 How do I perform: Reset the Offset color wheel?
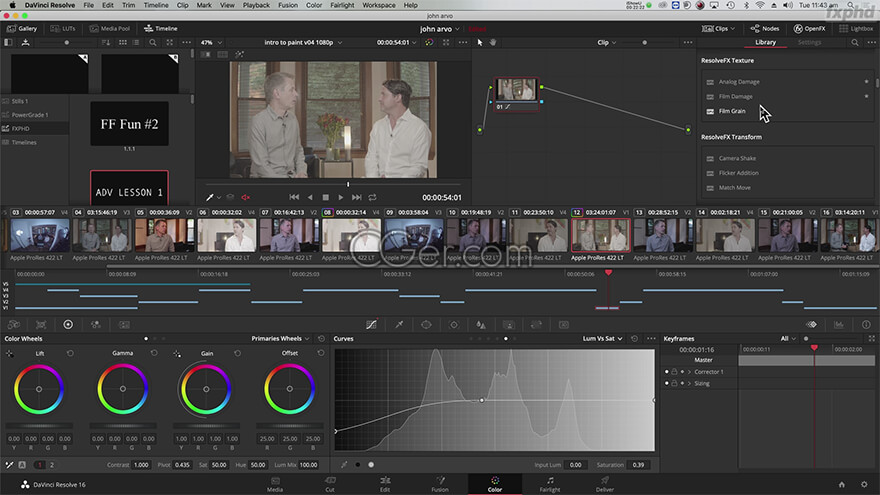320,353
